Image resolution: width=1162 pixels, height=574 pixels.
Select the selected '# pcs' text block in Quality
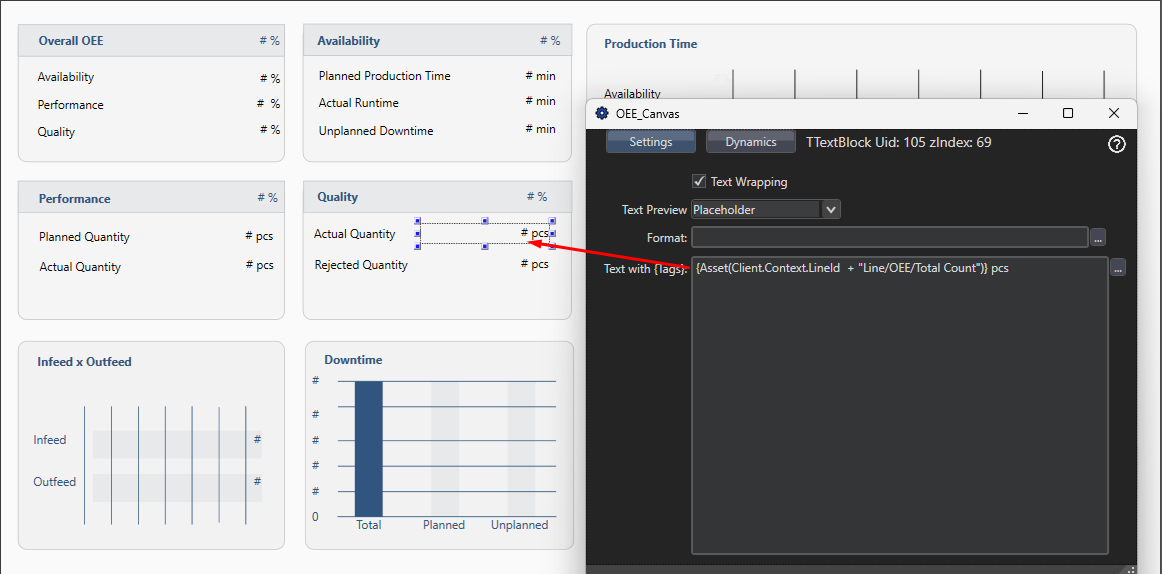pos(485,234)
